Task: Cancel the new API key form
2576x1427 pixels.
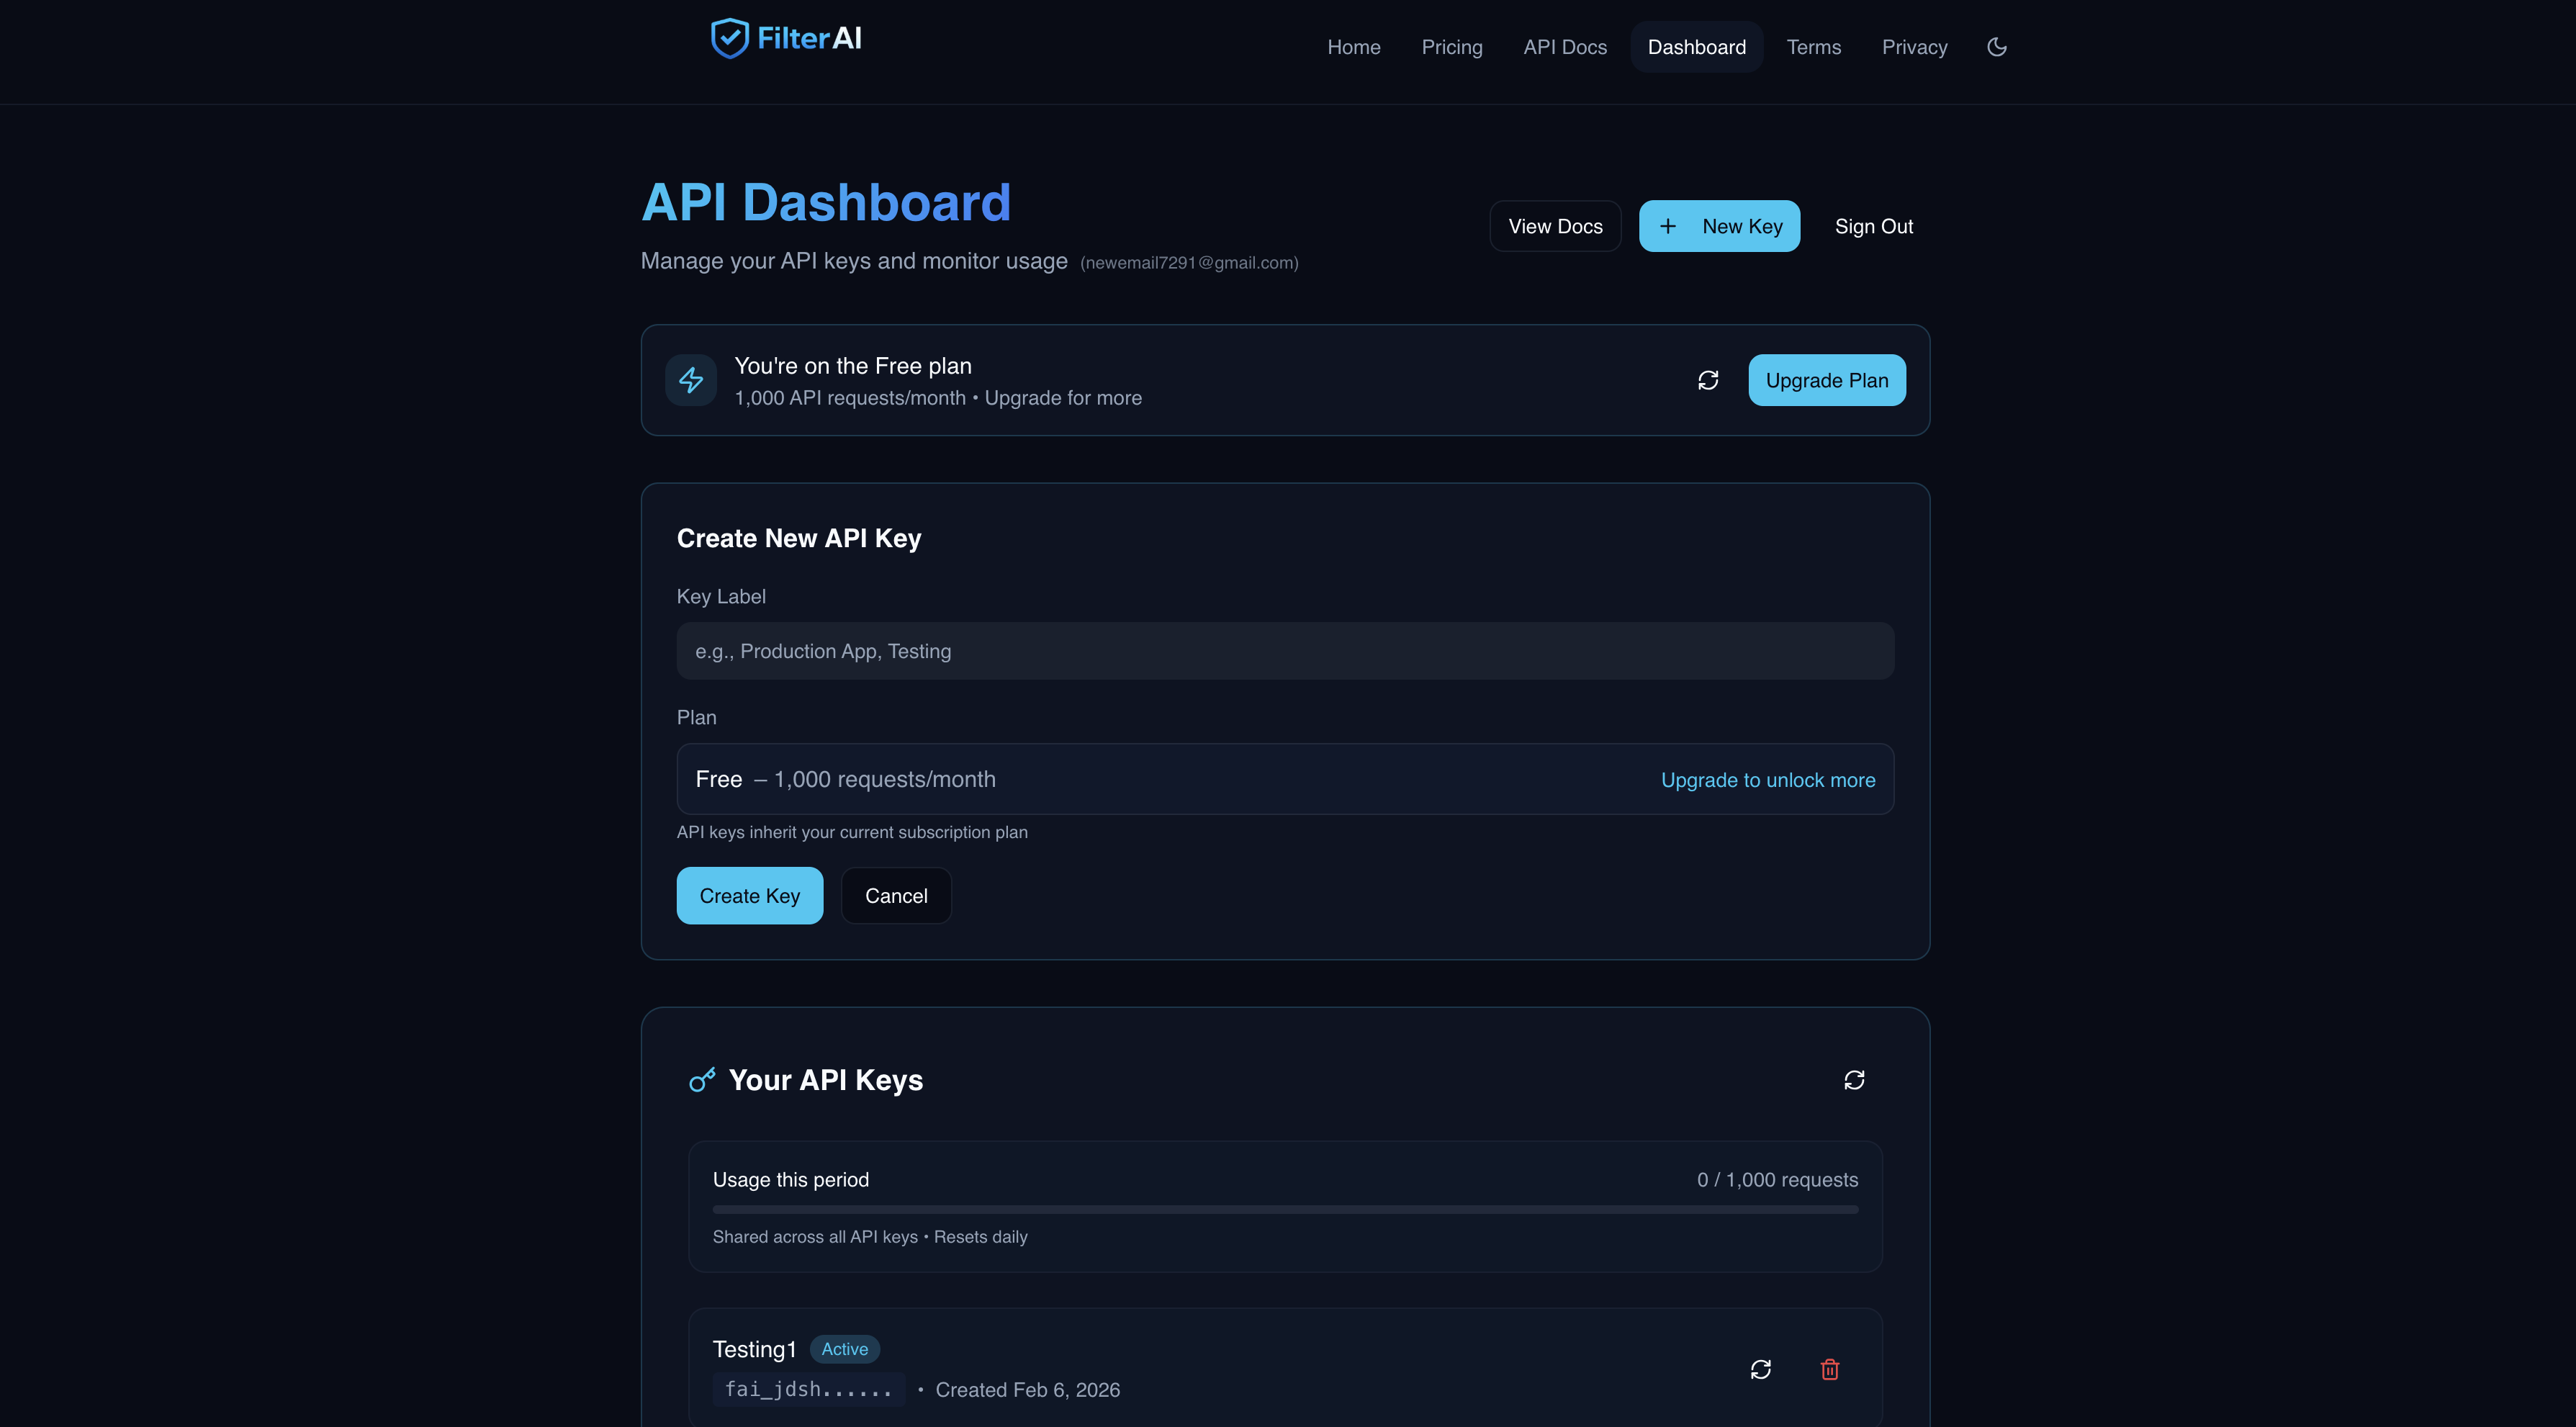Action: click(896, 896)
